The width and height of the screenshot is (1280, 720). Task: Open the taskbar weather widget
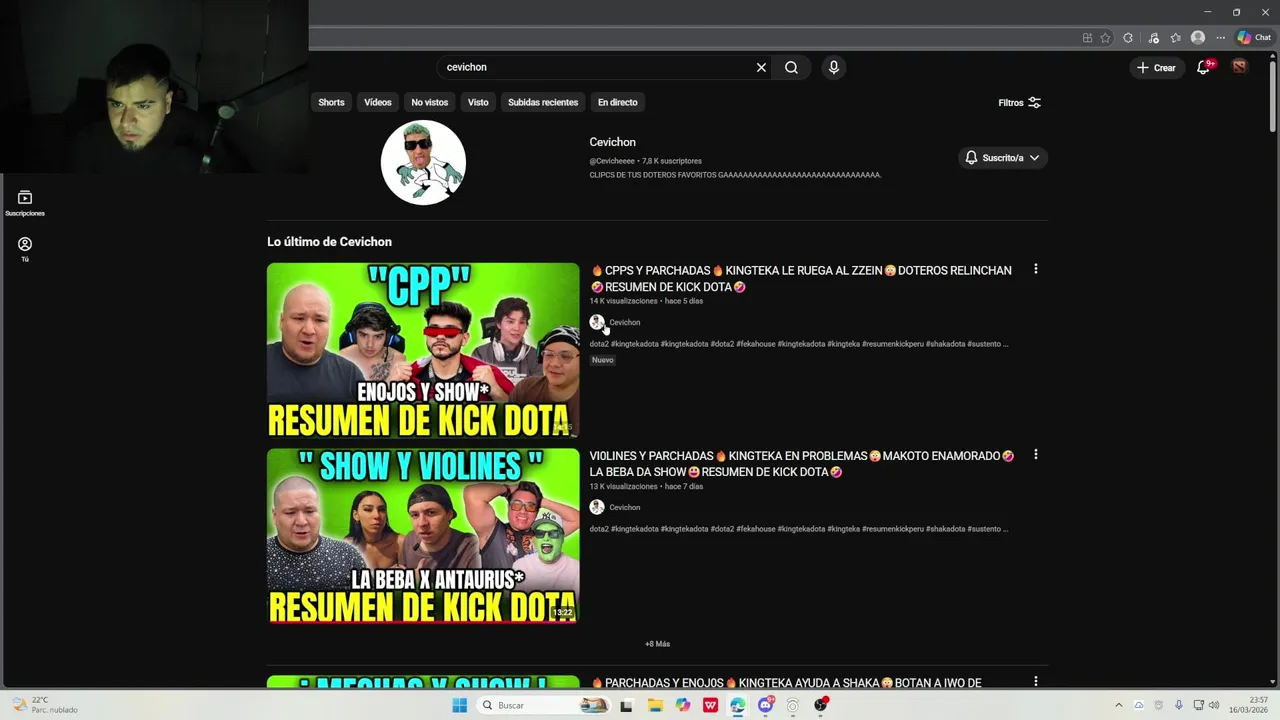pos(46,705)
